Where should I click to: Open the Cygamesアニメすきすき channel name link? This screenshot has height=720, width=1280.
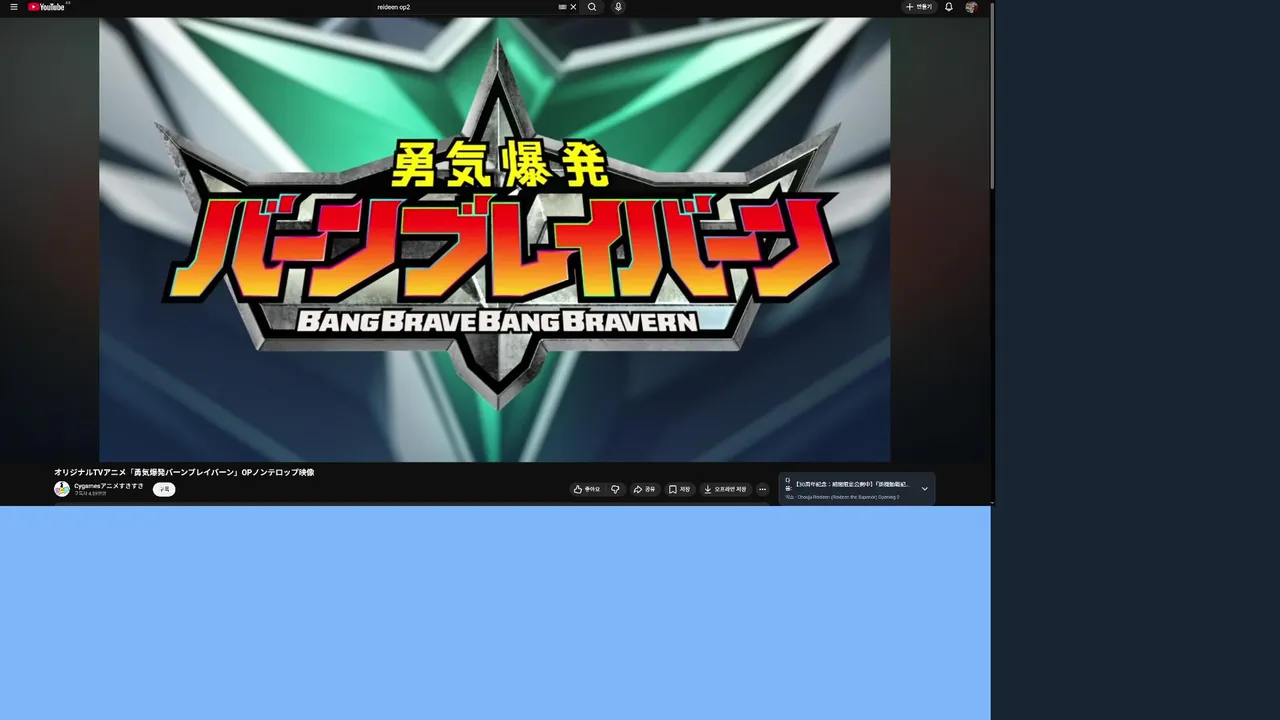109,486
